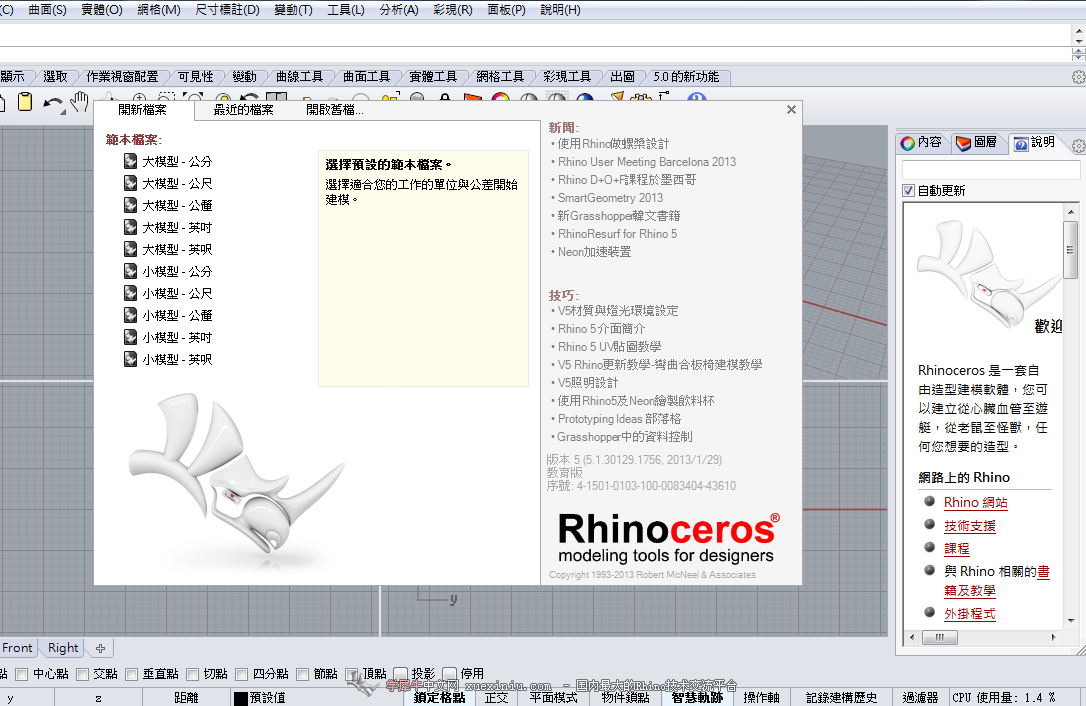
Task: Open the 分析(A) menu
Action: pyautogui.click(x=399, y=10)
